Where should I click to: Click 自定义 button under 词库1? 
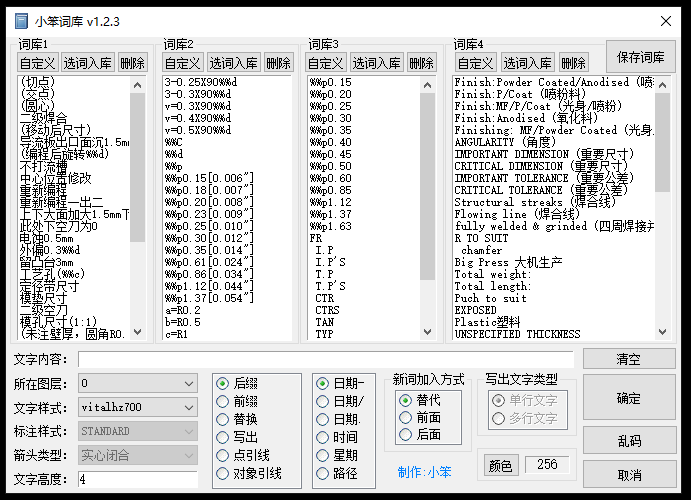pyautogui.click(x=38, y=63)
